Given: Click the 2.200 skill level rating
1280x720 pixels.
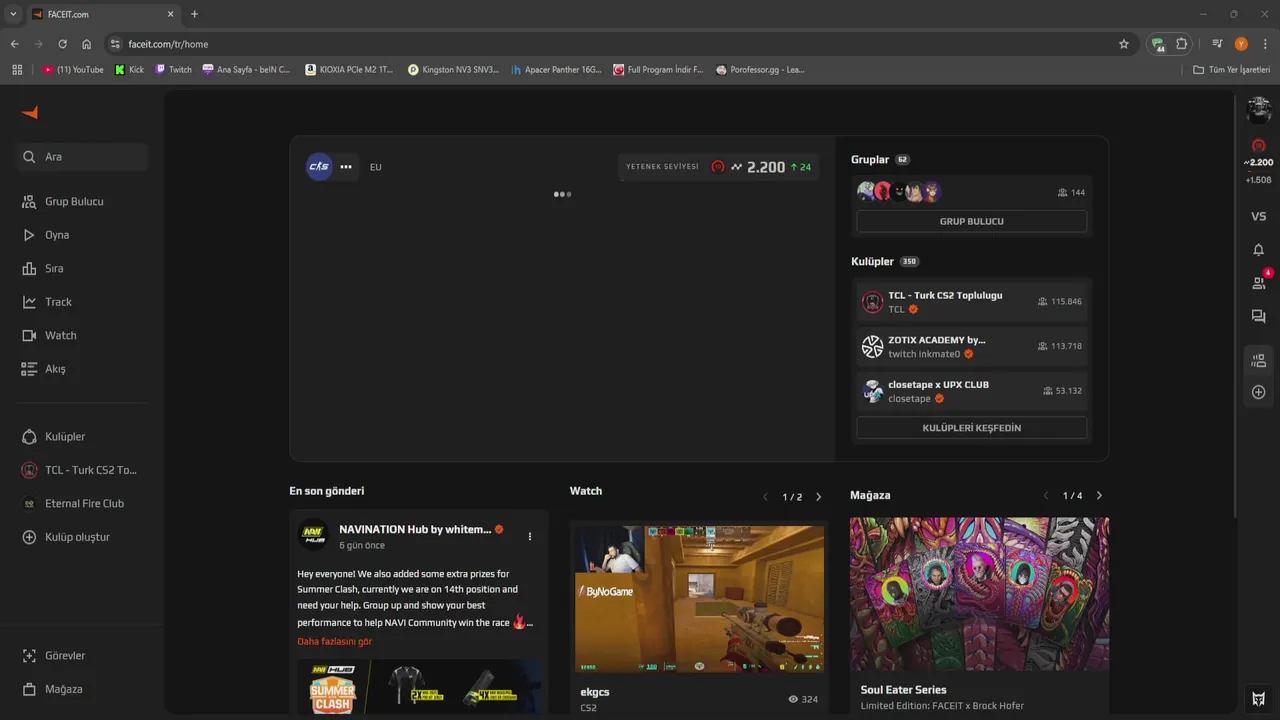Looking at the screenshot, I should click(766, 167).
